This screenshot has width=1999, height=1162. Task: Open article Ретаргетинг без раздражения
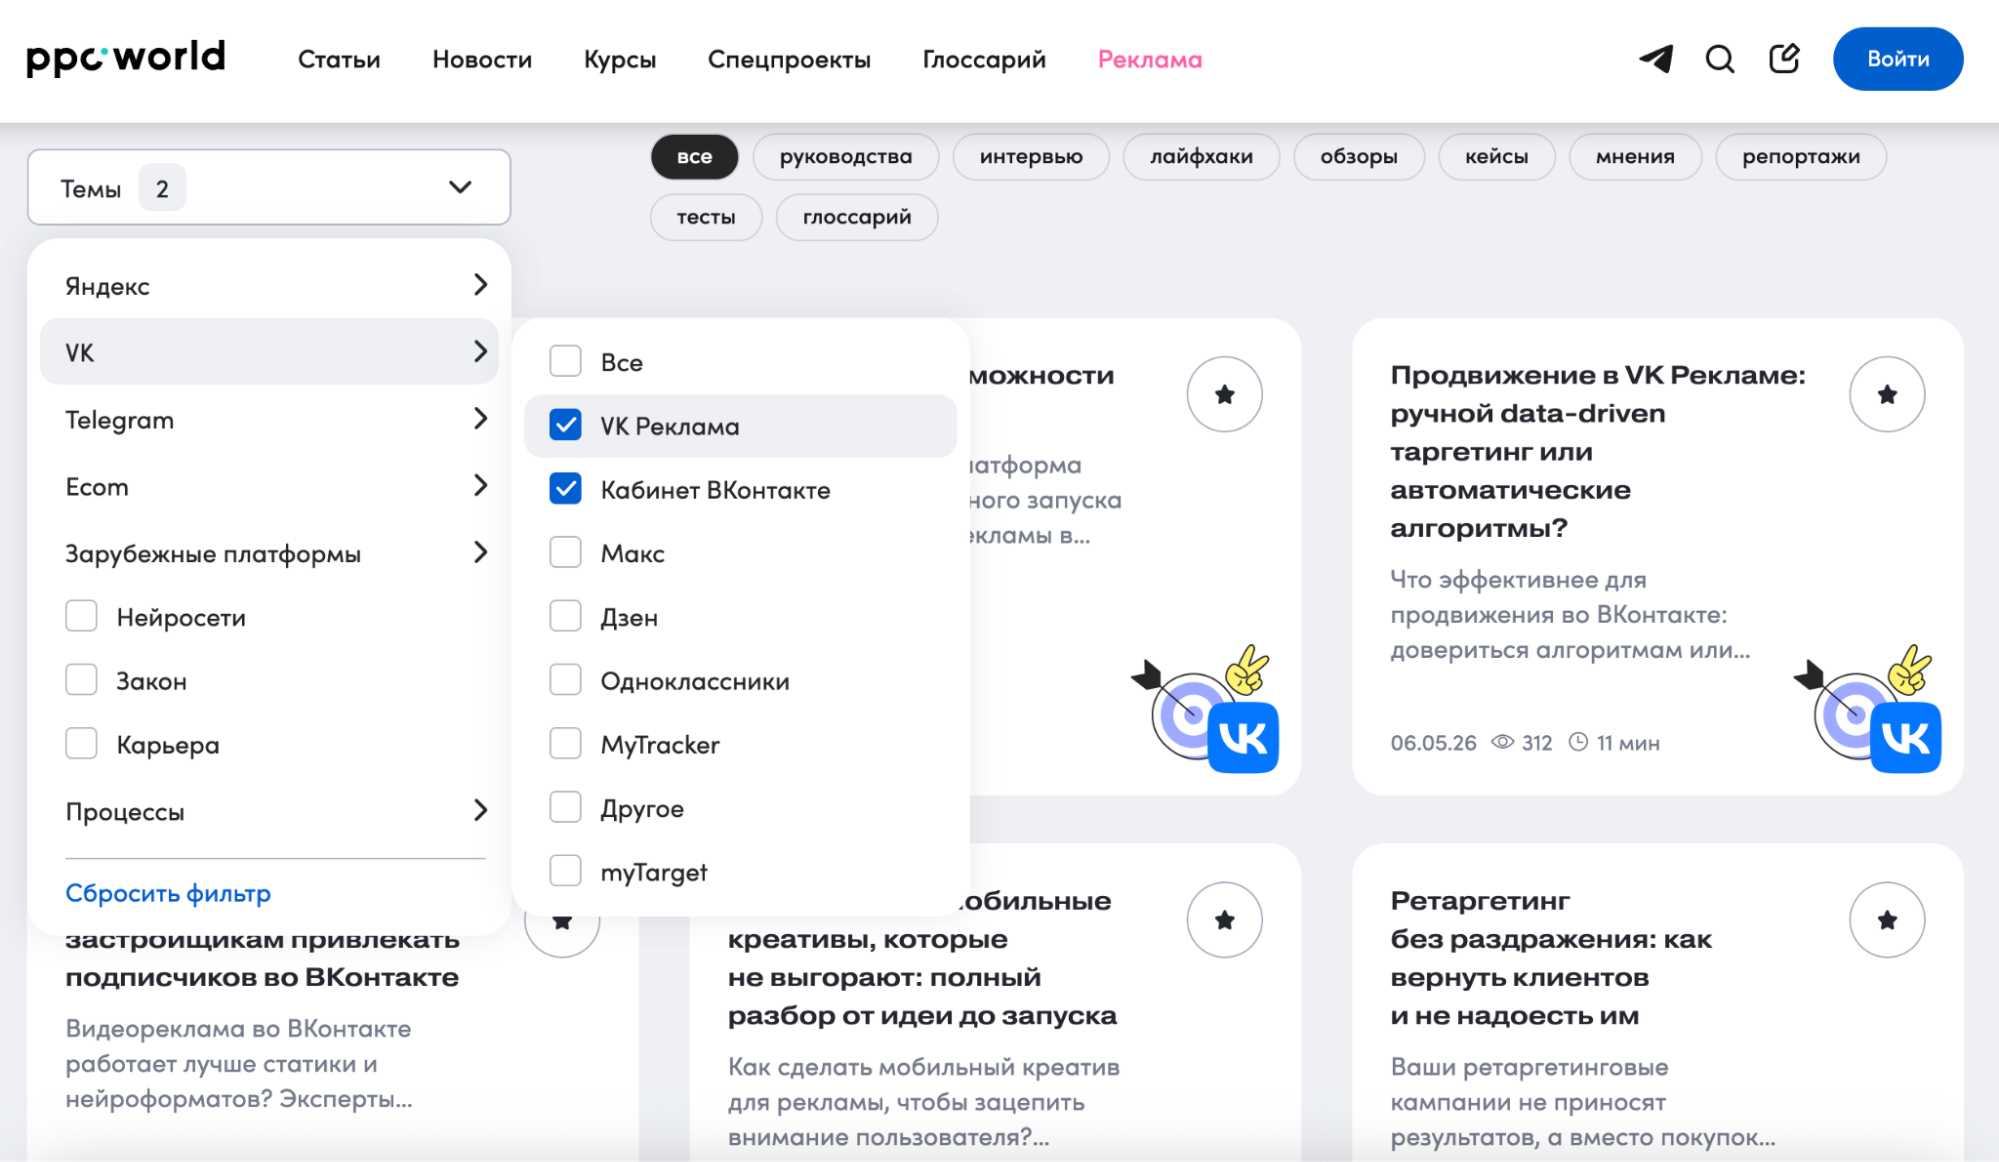click(x=1551, y=958)
